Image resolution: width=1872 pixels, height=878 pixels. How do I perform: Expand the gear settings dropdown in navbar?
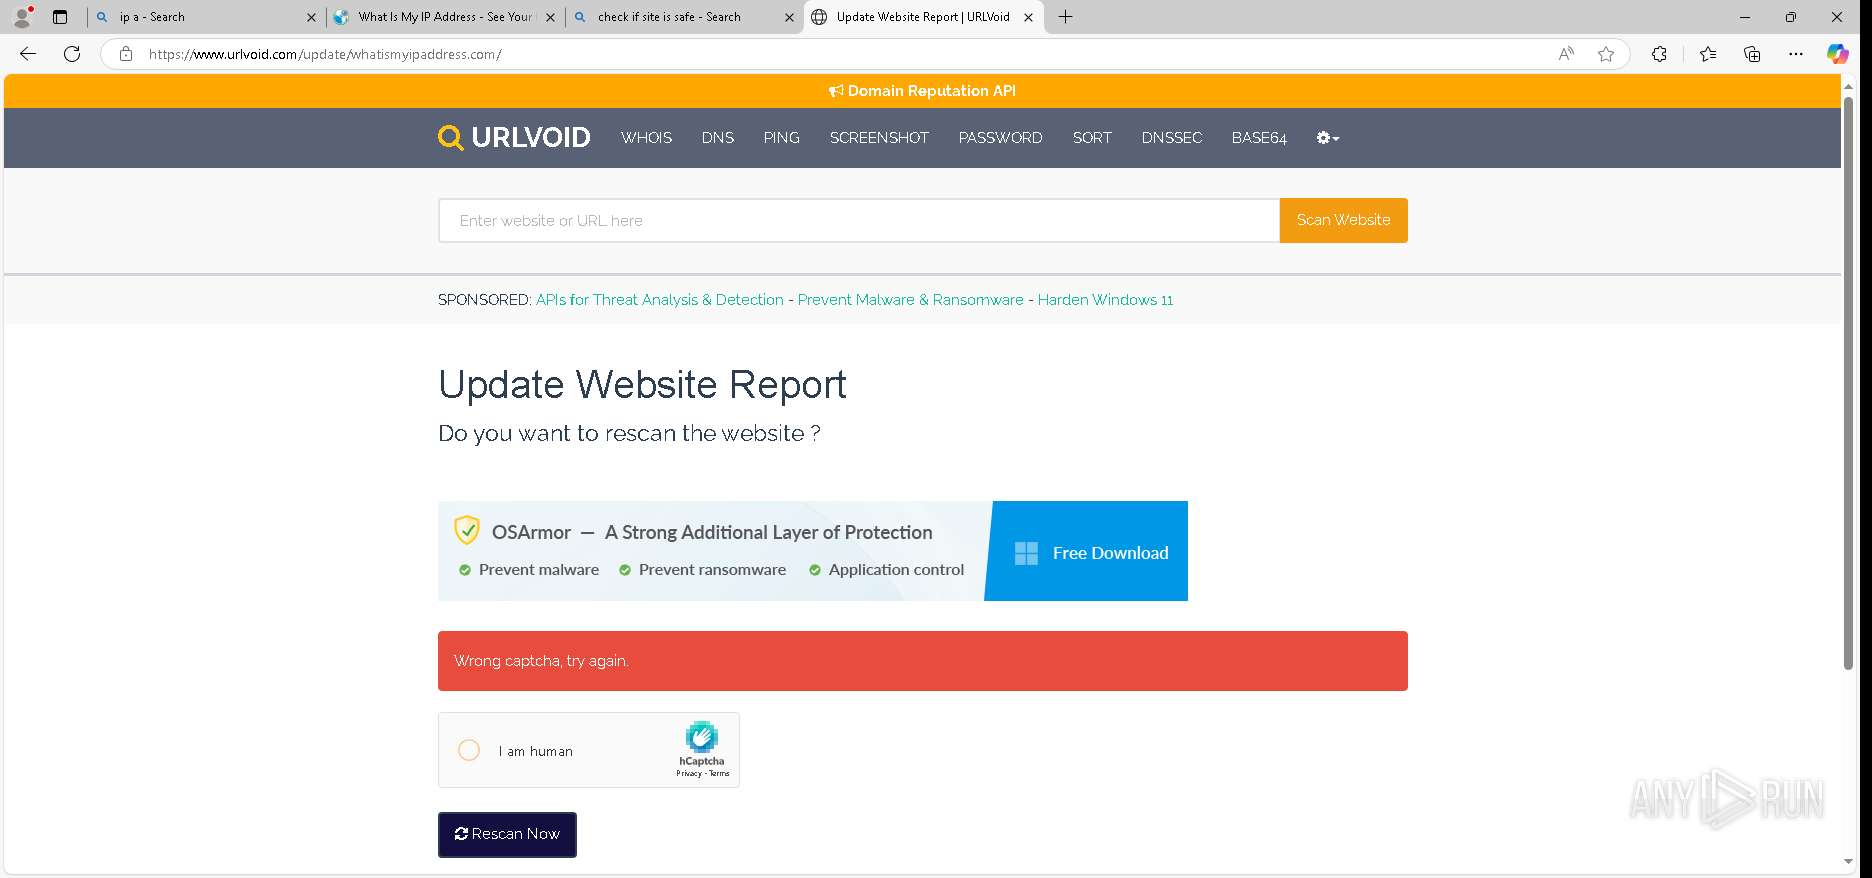(x=1327, y=138)
